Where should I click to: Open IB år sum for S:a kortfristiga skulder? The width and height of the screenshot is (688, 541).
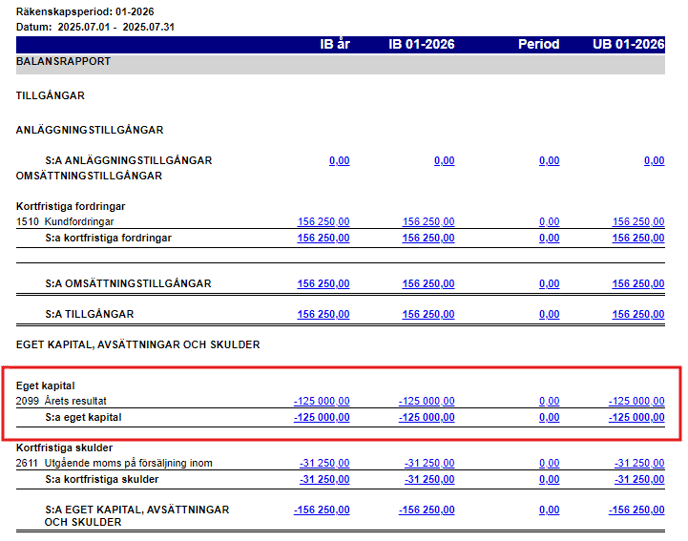click(325, 479)
